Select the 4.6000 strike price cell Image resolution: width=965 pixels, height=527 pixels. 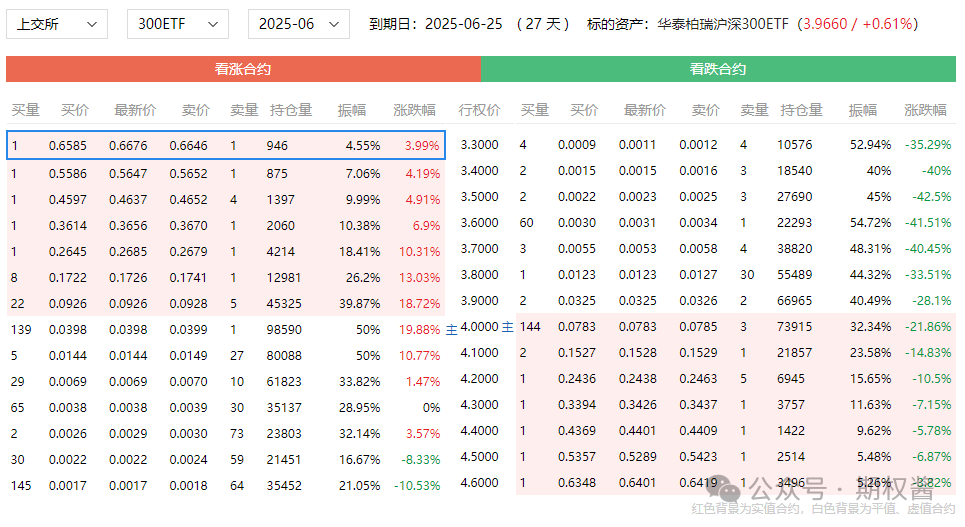coord(479,484)
